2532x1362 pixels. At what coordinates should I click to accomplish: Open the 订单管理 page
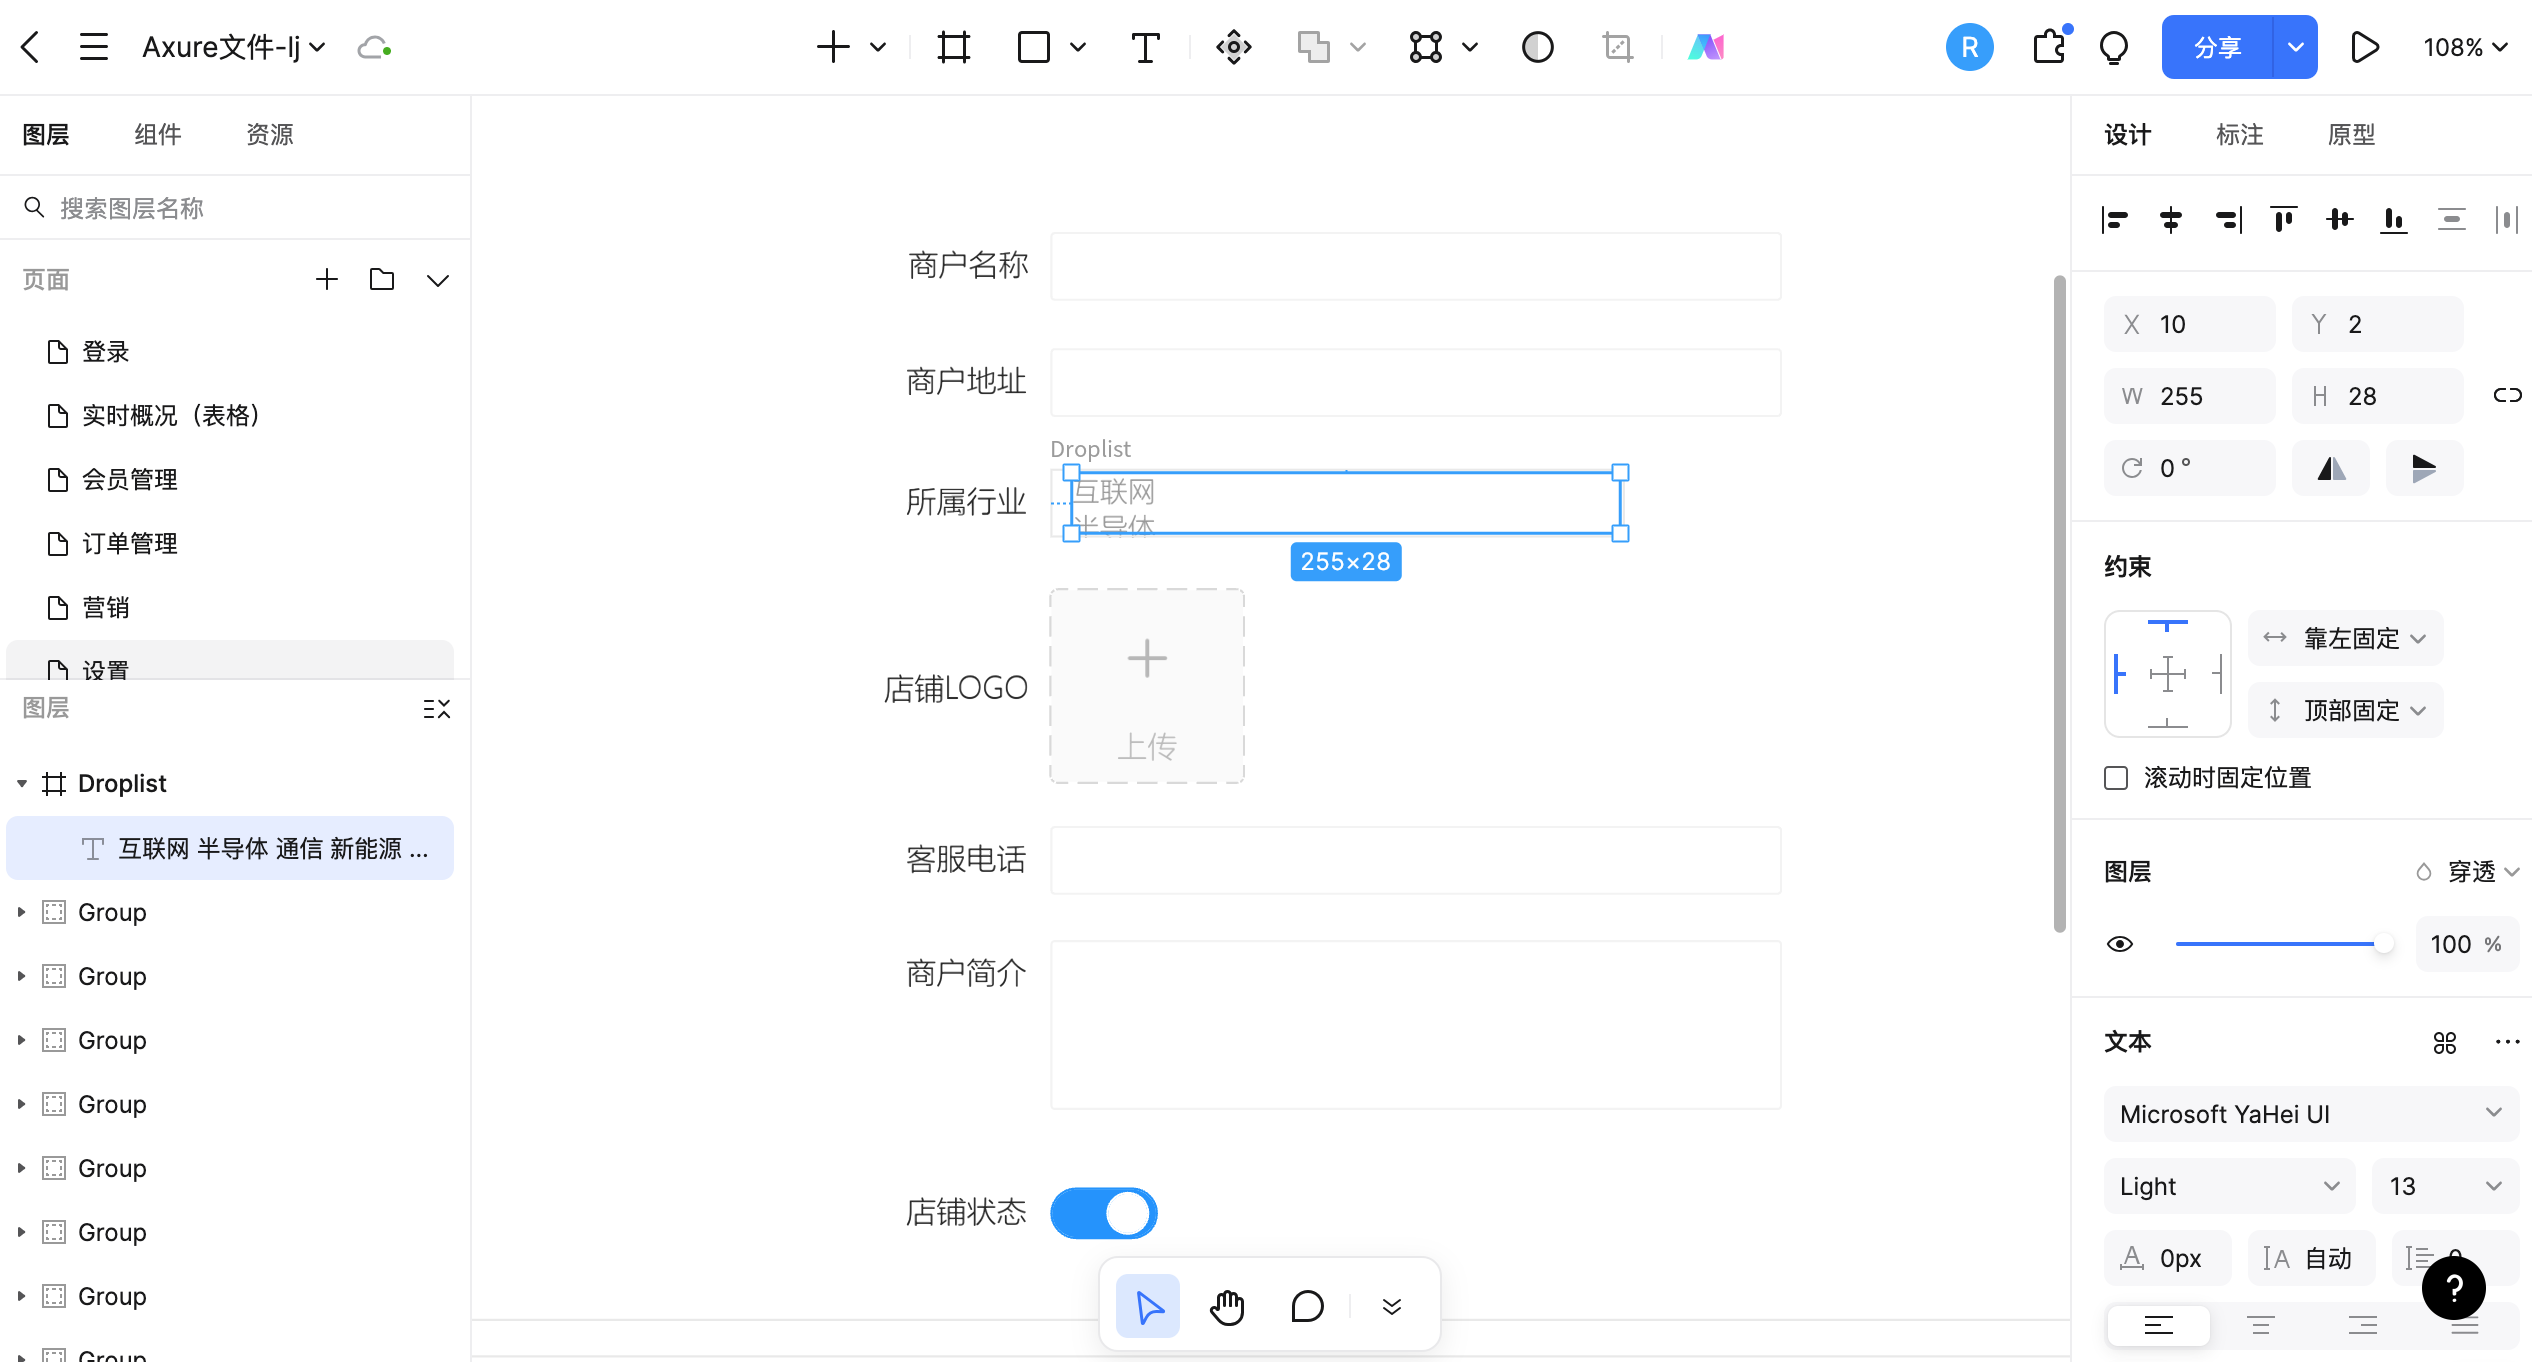point(130,544)
